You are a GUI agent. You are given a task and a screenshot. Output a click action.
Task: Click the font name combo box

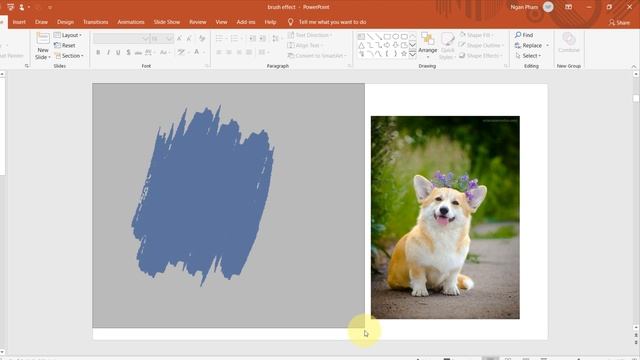point(121,39)
